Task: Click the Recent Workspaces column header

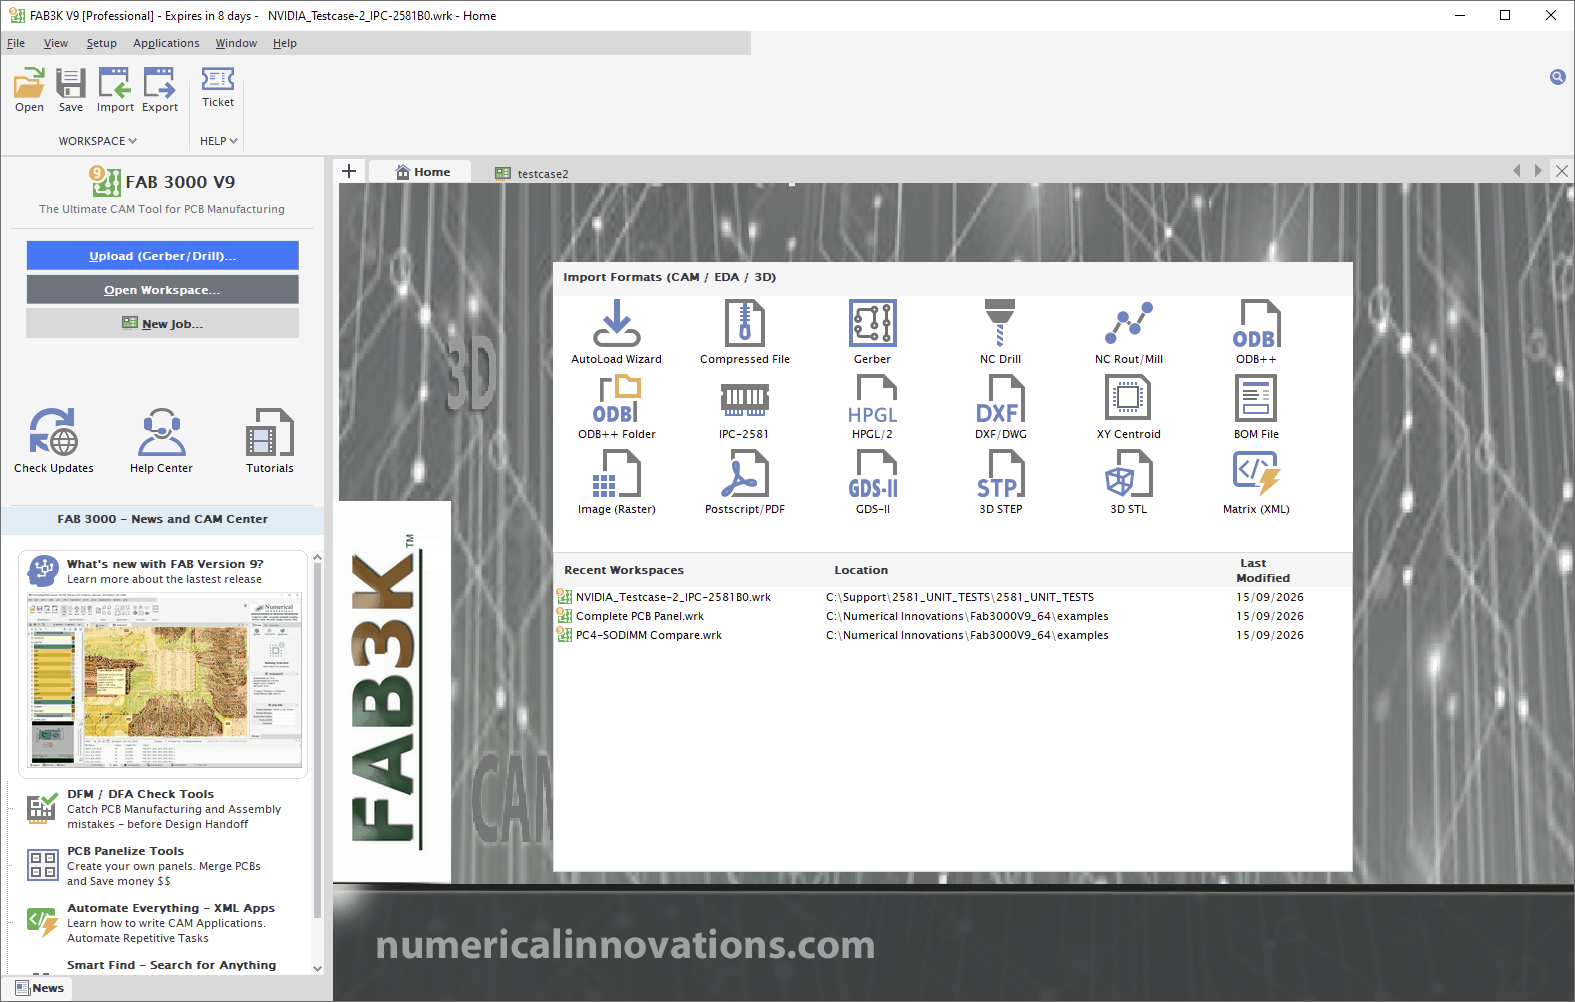Action: tap(624, 570)
